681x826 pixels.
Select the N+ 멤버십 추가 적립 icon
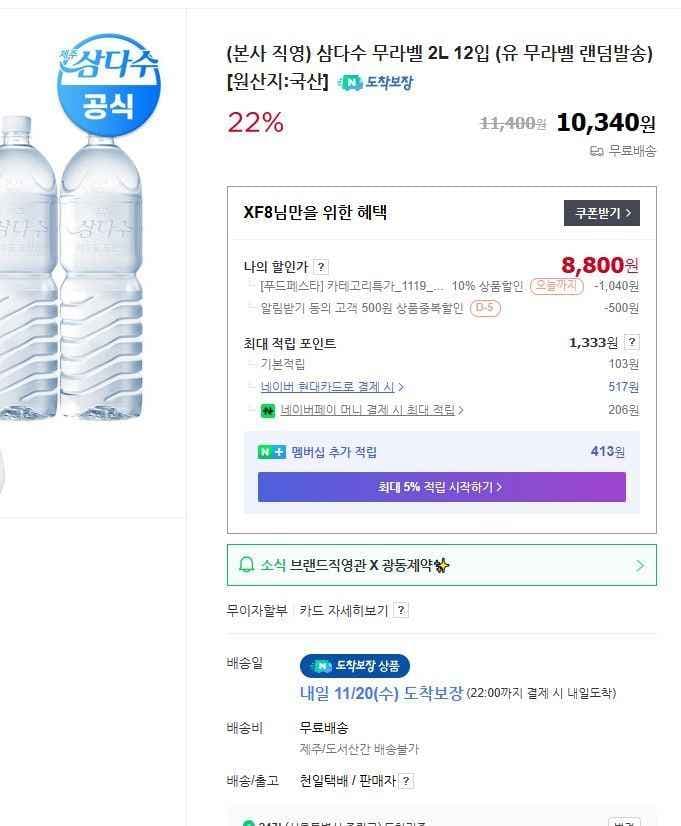(x=271, y=454)
